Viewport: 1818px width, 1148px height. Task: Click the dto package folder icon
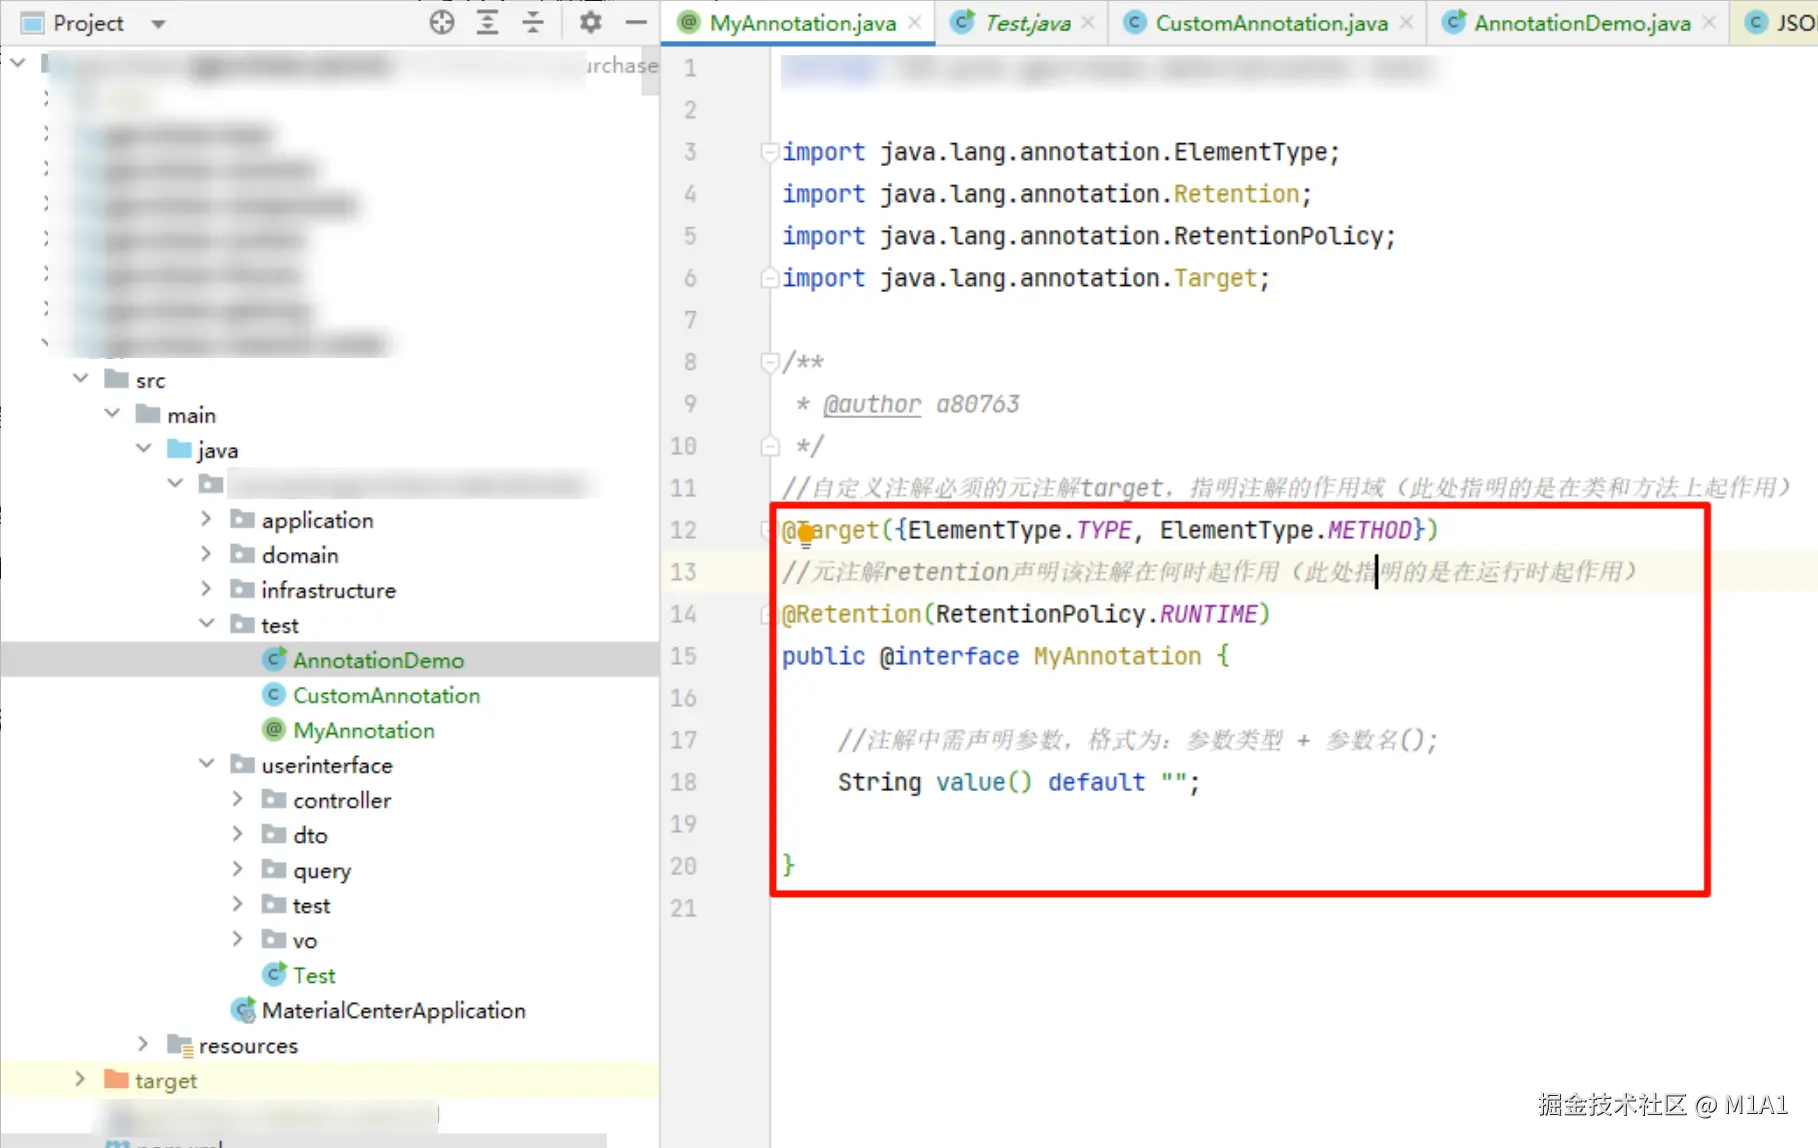click(274, 834)
